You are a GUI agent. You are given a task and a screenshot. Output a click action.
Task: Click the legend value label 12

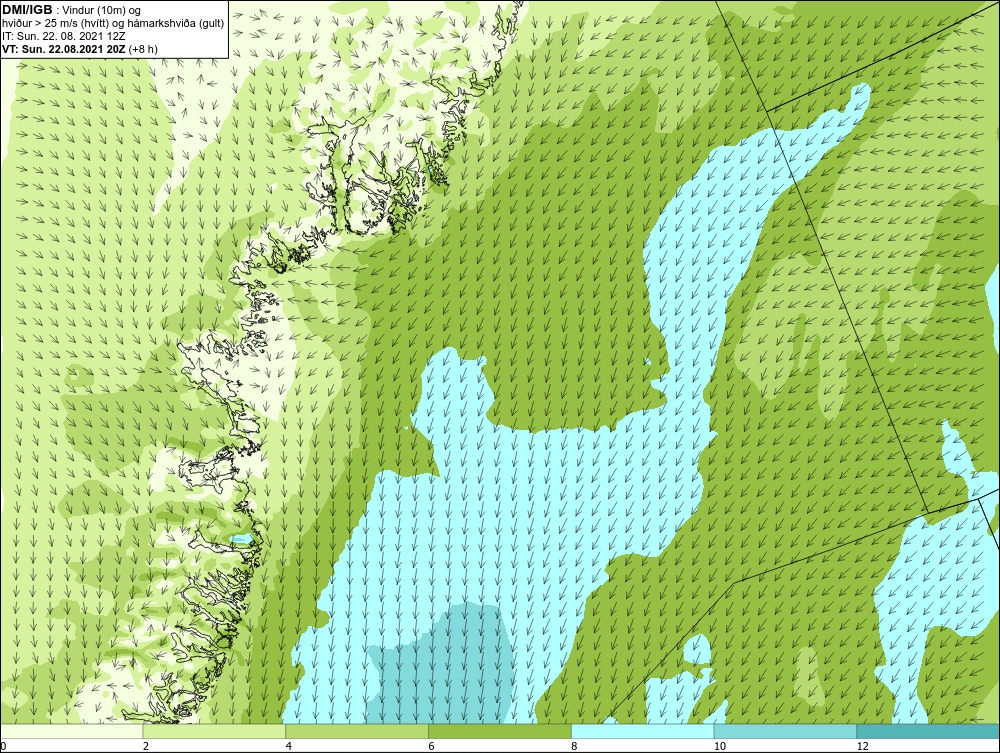[x=863, y=746]
